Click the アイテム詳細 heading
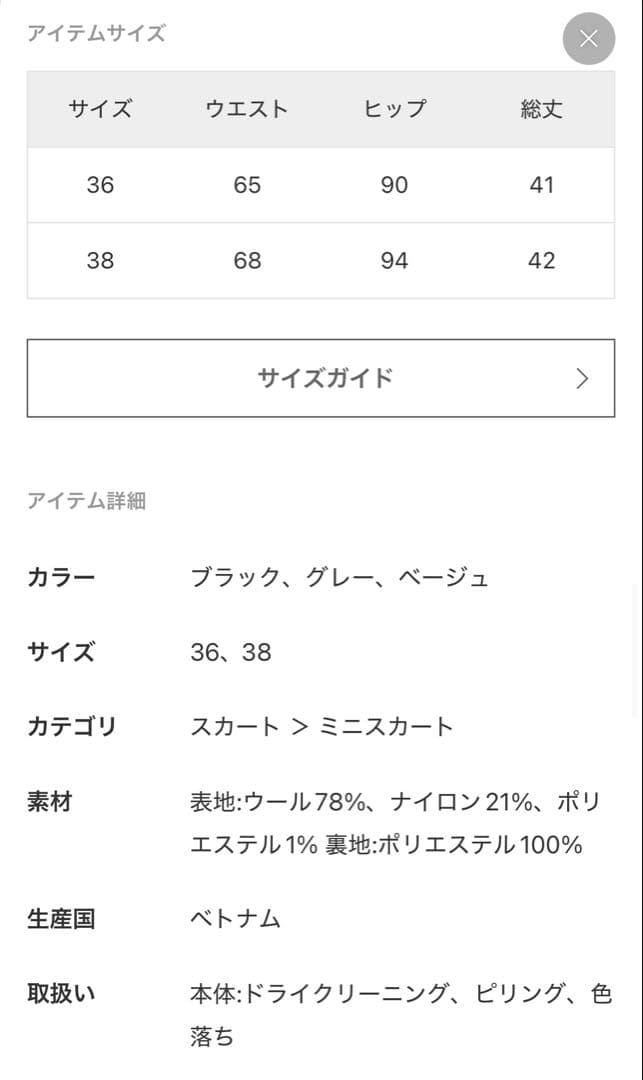 click(87, 501)
